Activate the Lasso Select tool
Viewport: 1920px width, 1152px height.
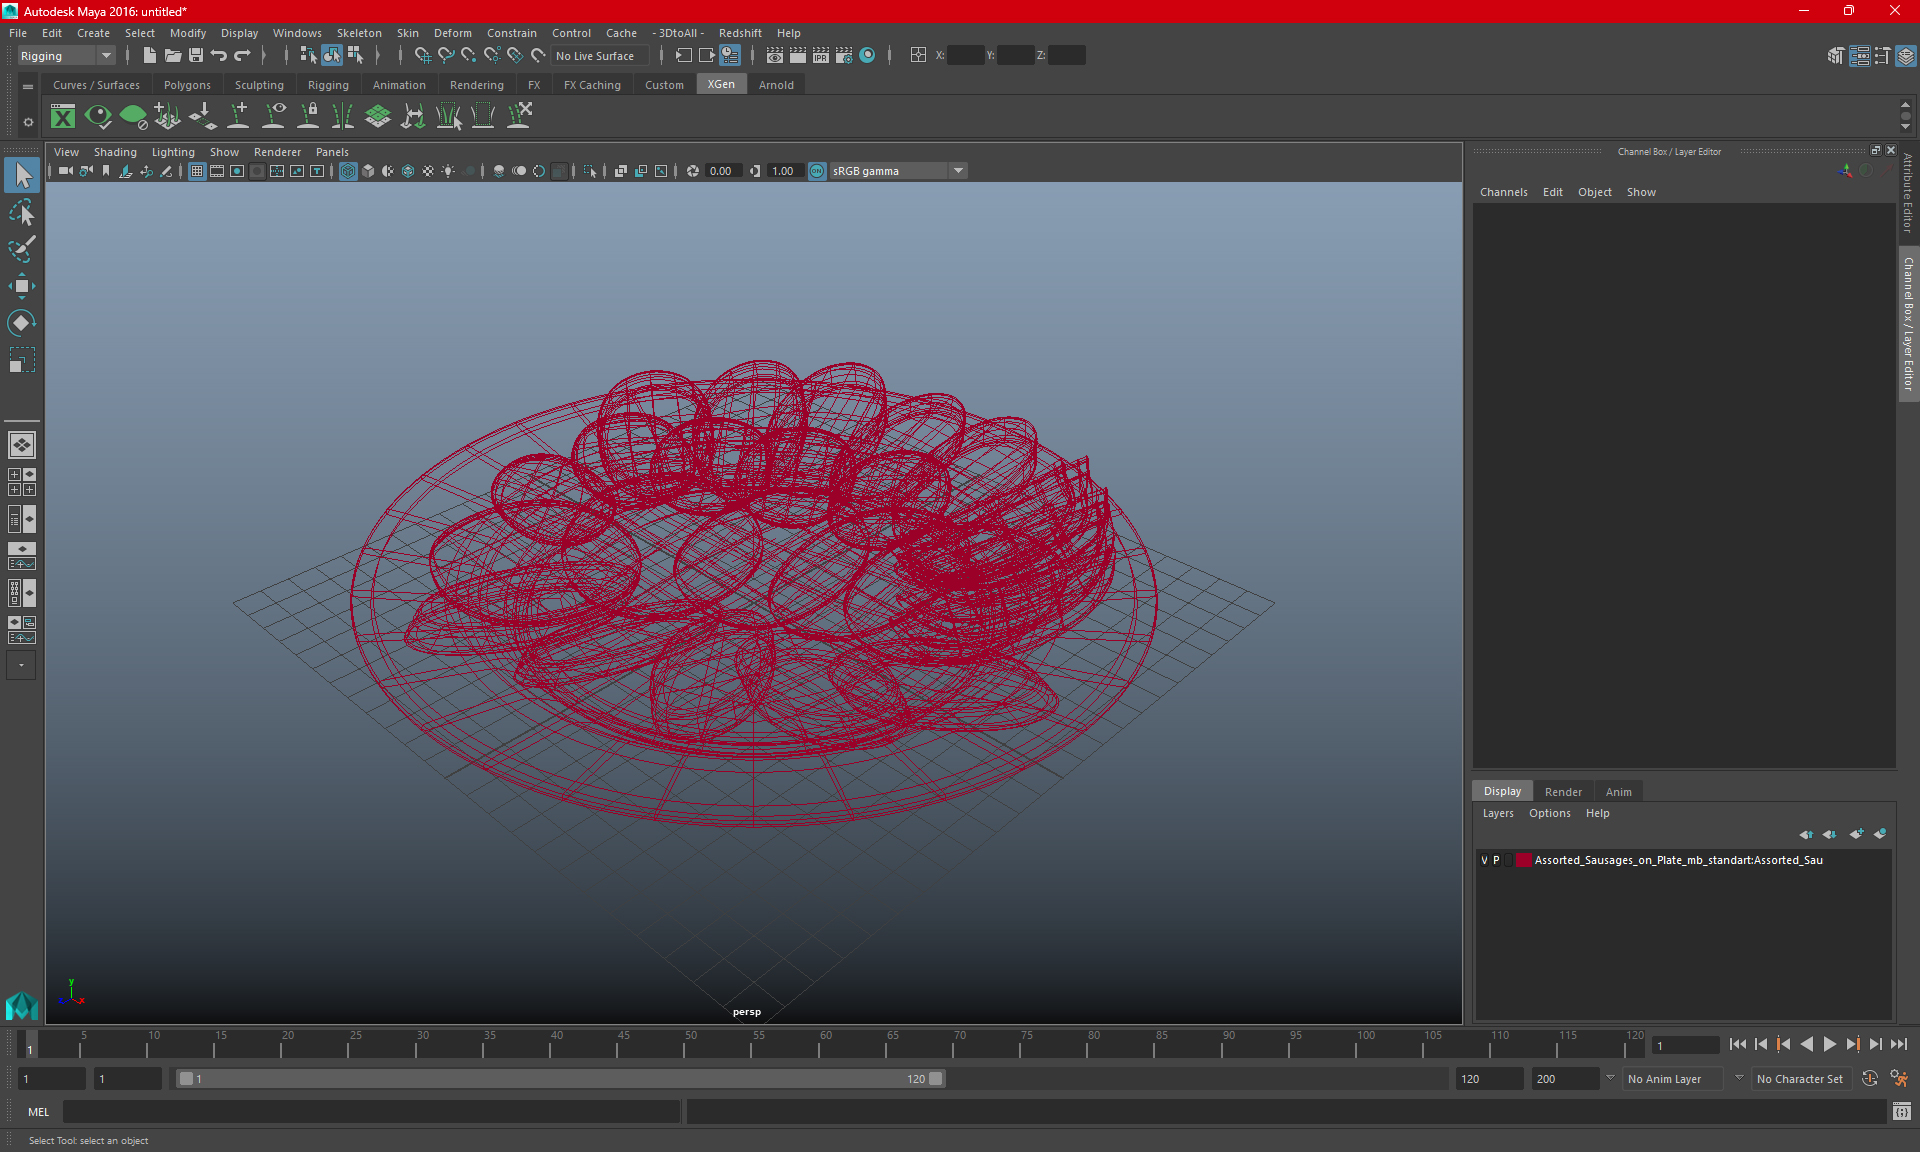tap(22, 212)
